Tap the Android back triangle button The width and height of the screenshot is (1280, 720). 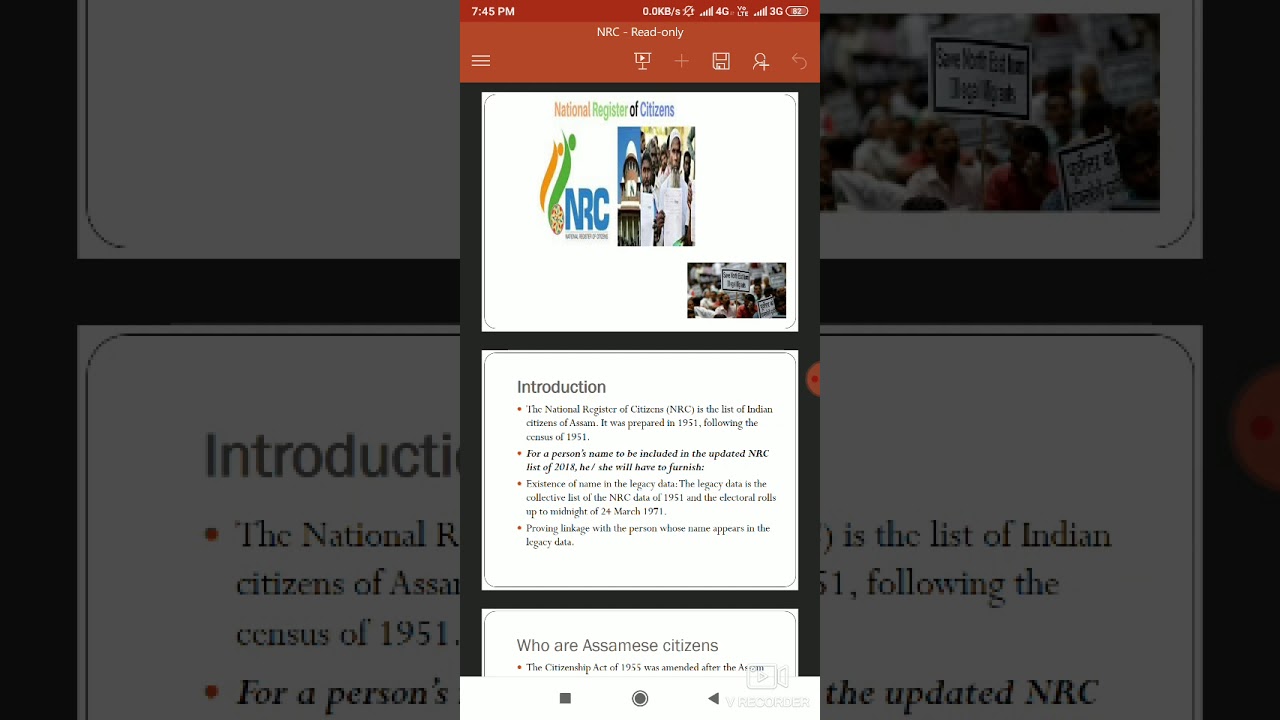(713, 698)
